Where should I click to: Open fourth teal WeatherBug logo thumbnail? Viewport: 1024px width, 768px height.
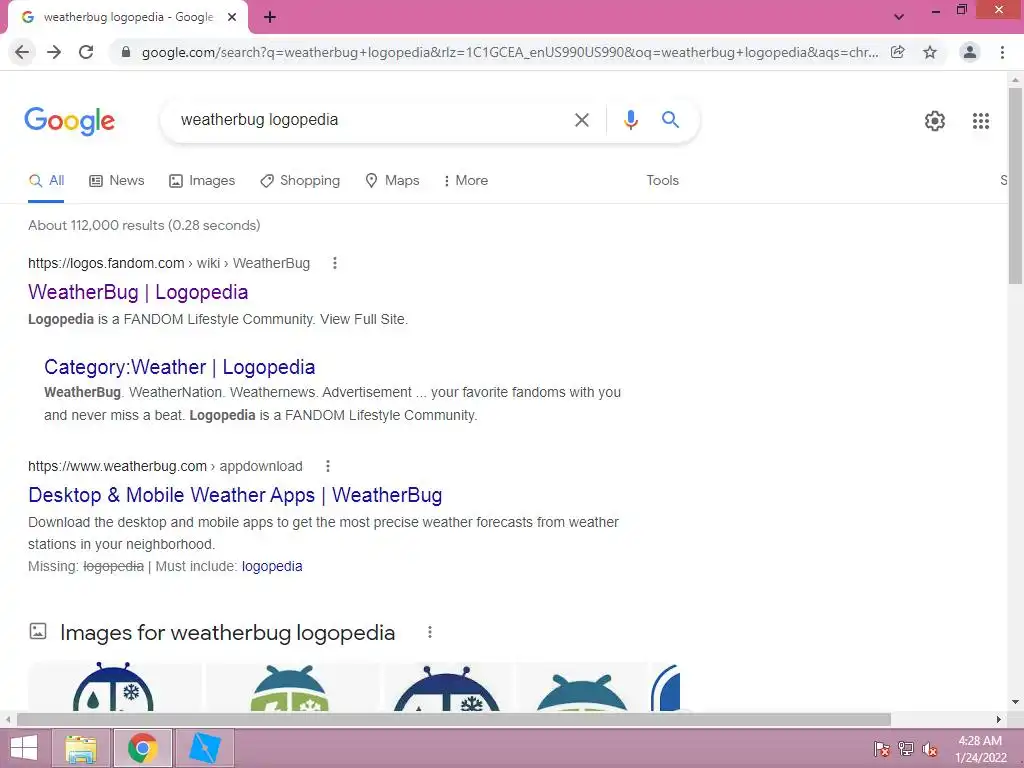pyautogui.click(x=581, y=686)
